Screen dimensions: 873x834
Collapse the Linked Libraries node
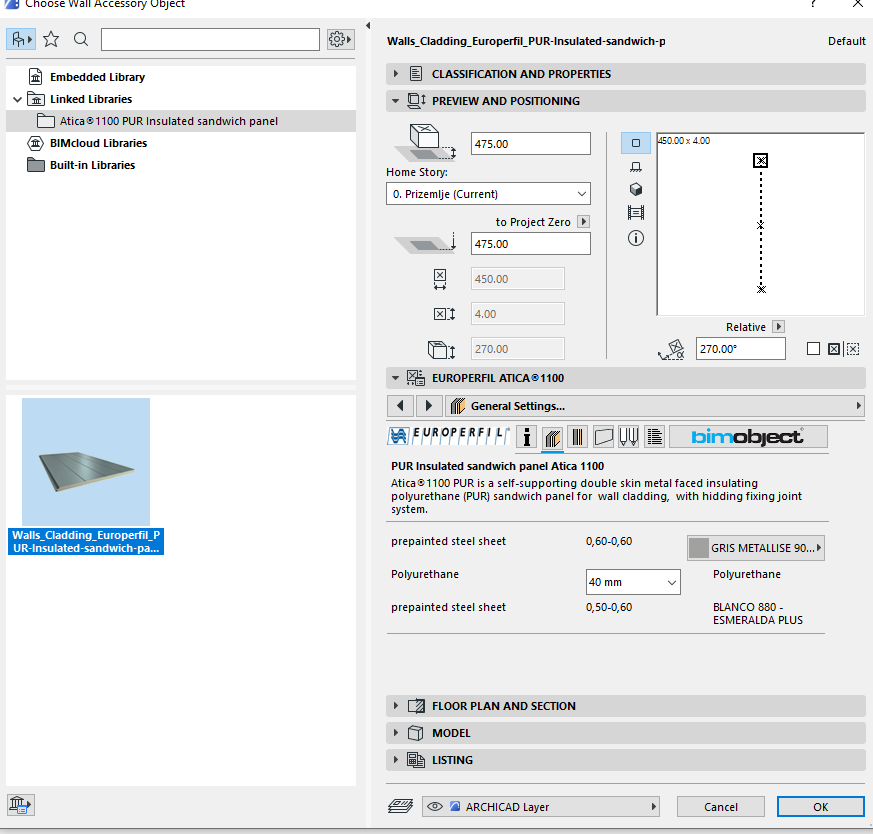pos(17,100)
